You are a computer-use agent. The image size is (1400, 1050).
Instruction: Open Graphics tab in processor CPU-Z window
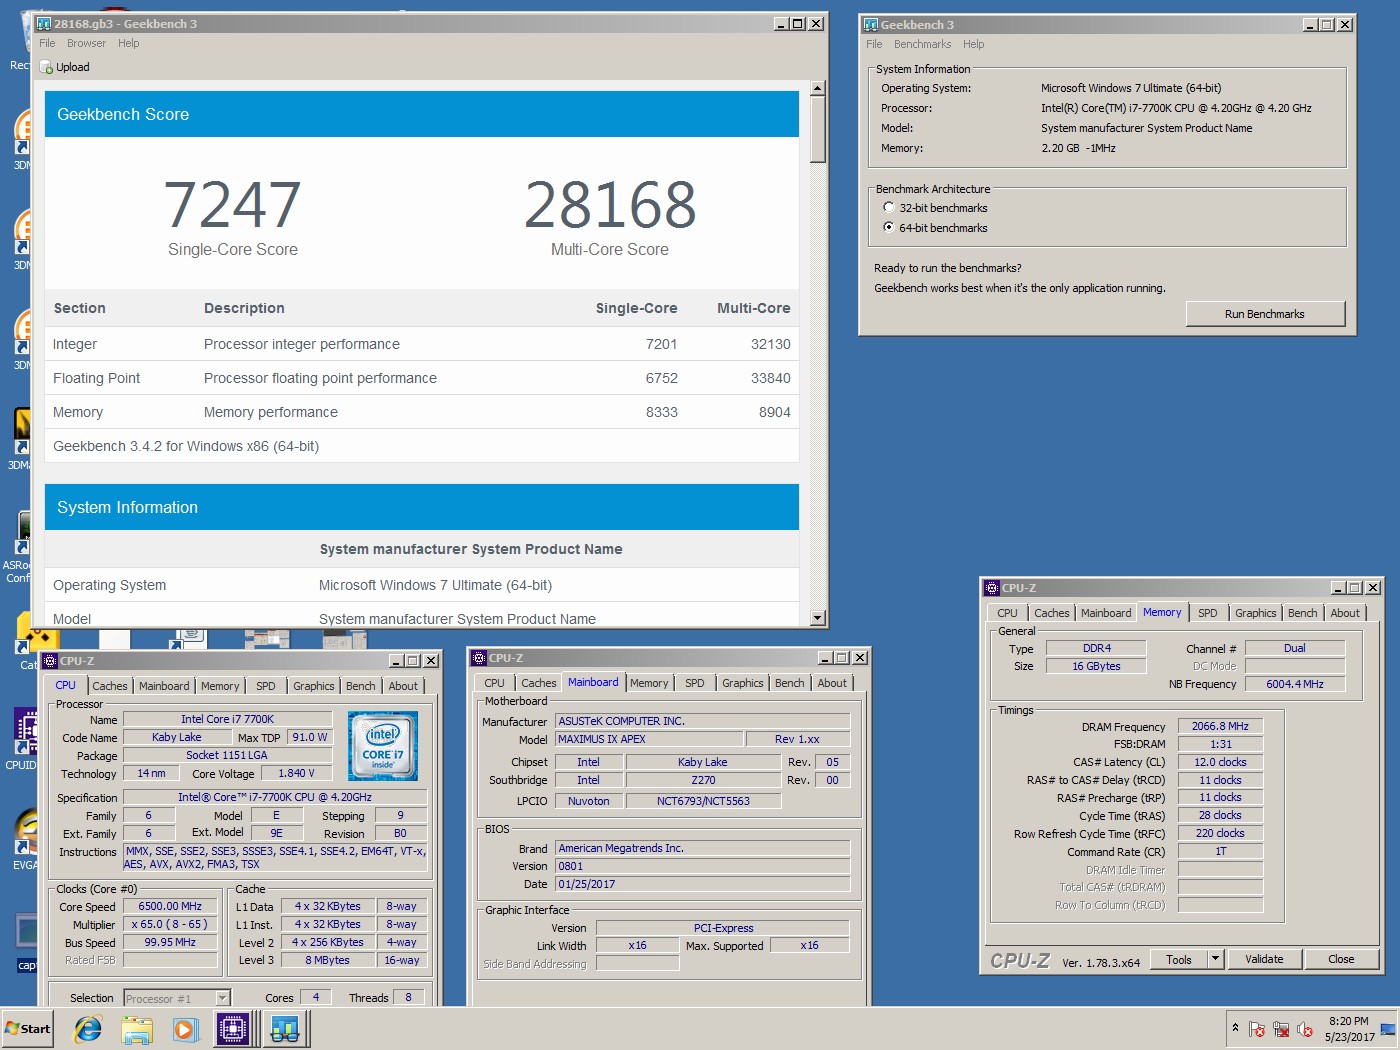click(x=314, y=686)
